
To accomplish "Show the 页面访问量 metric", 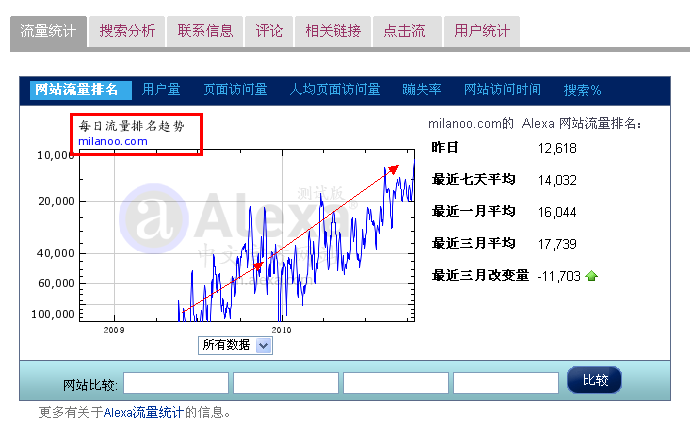I will (x=235, y=90).
